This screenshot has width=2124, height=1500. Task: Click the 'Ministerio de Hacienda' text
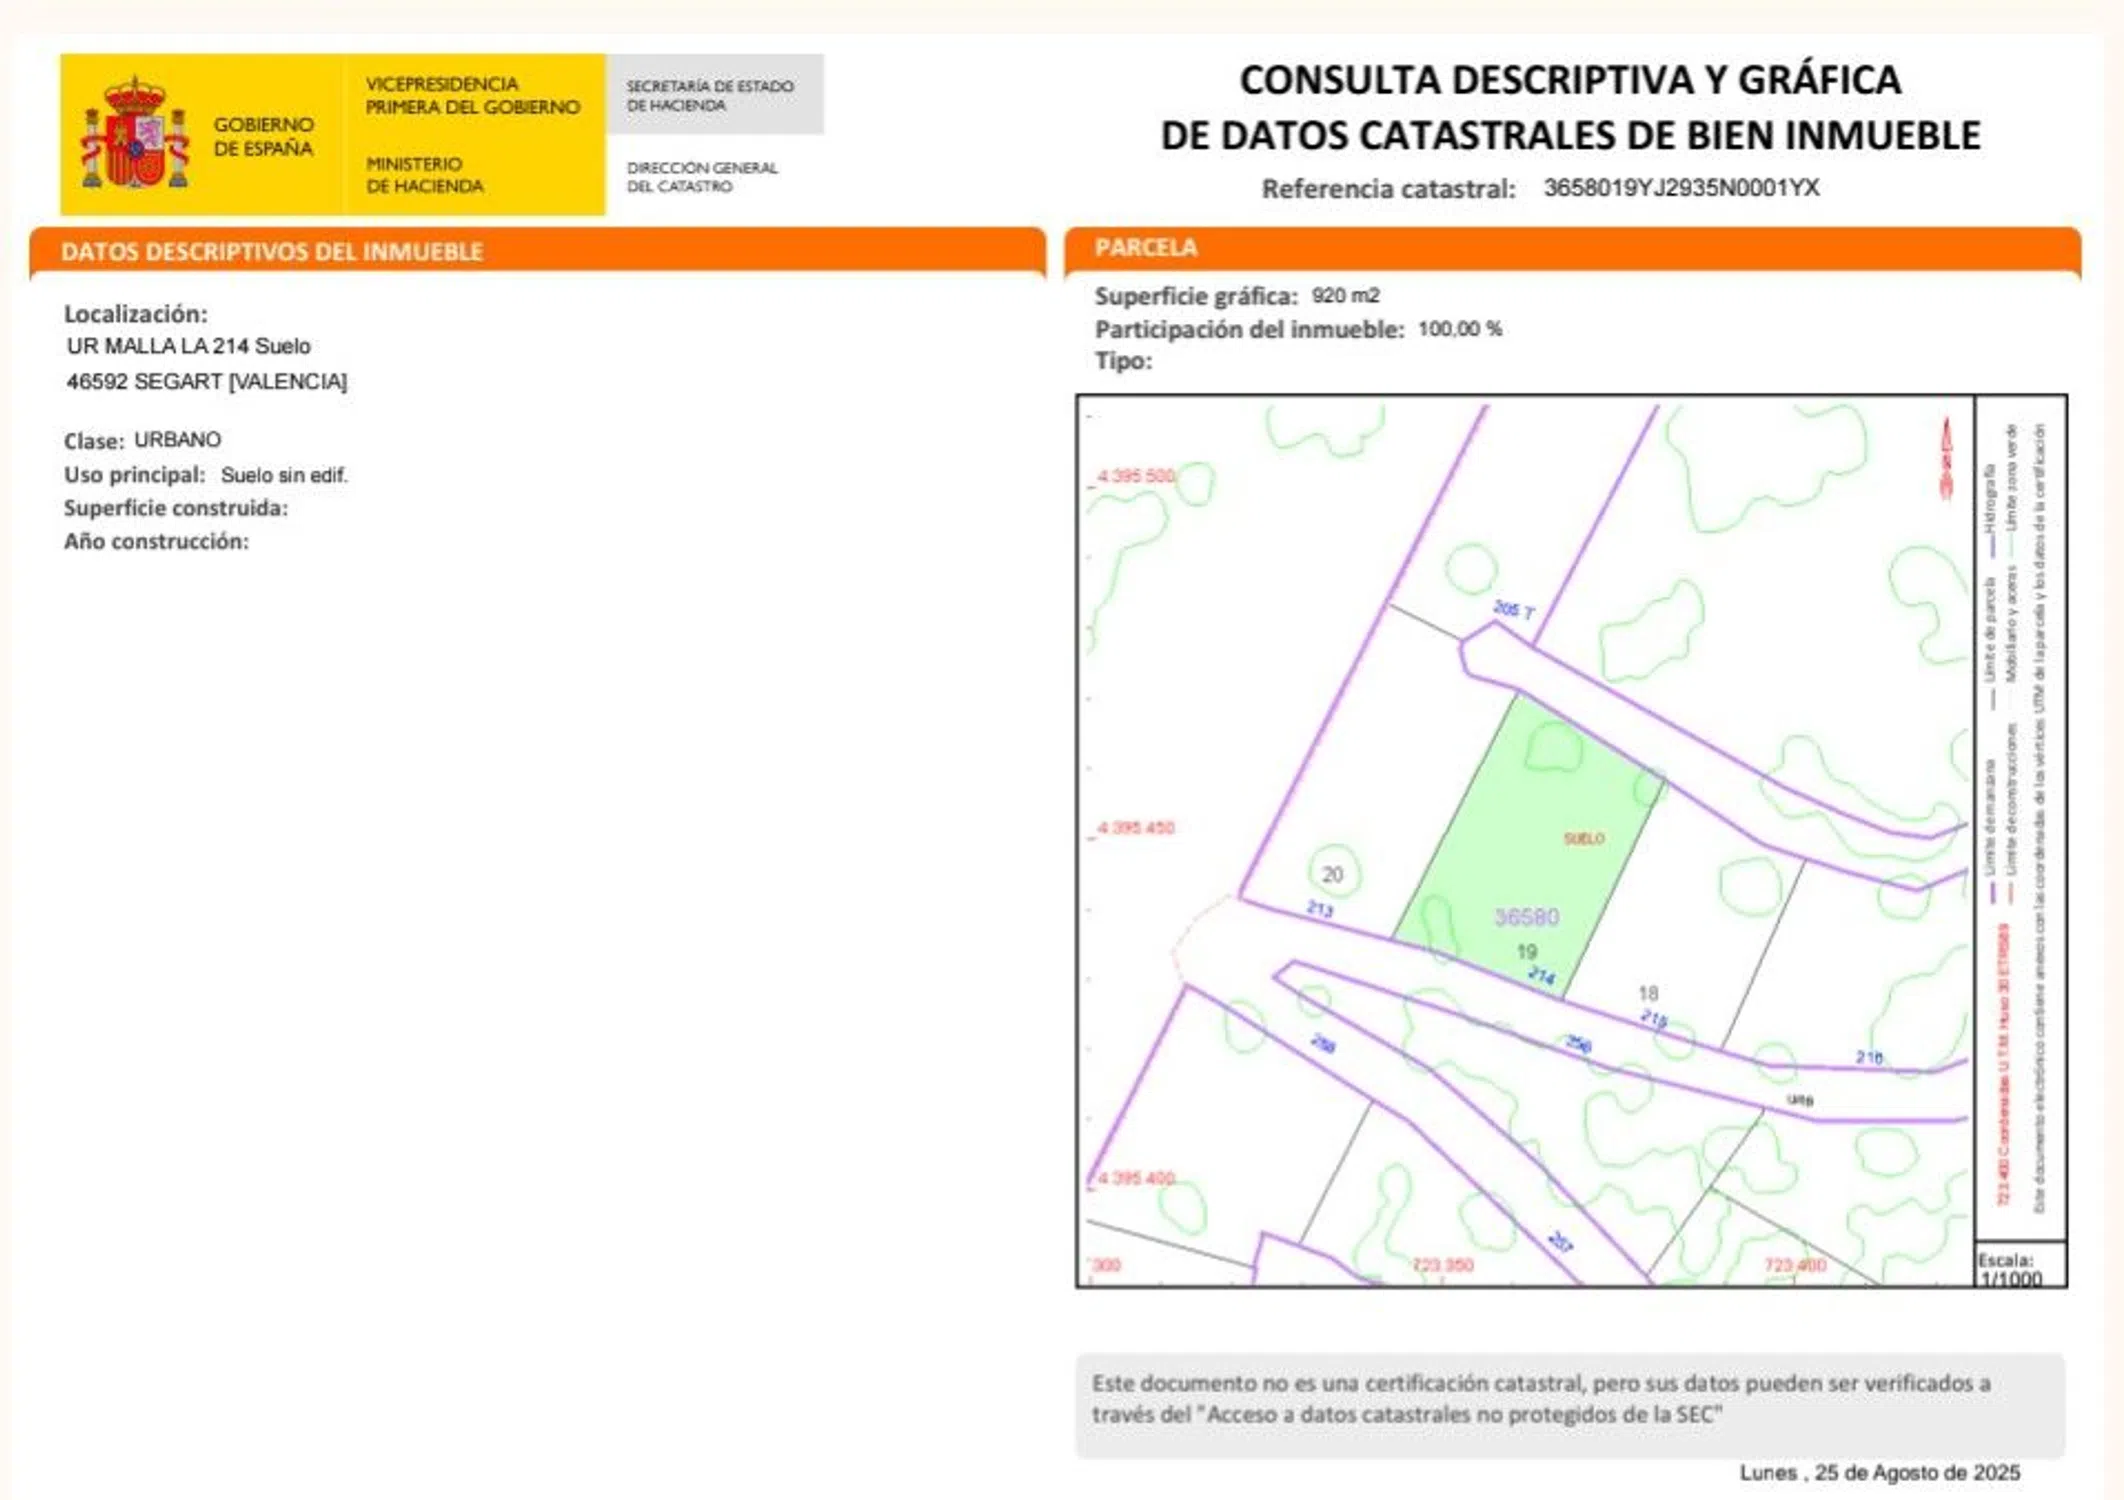(x=424, y=175)
